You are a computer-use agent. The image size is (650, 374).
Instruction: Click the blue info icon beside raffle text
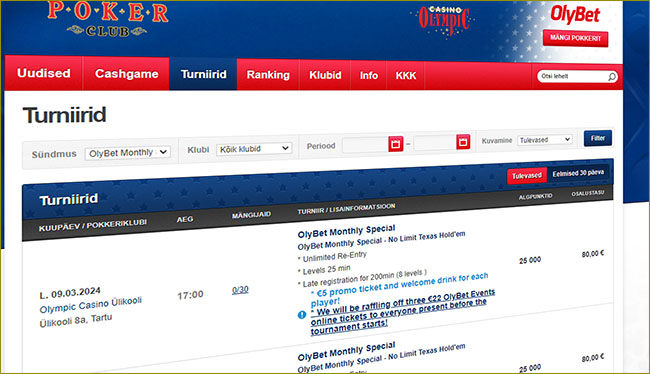pyautogui.click(x=302, y=315)
